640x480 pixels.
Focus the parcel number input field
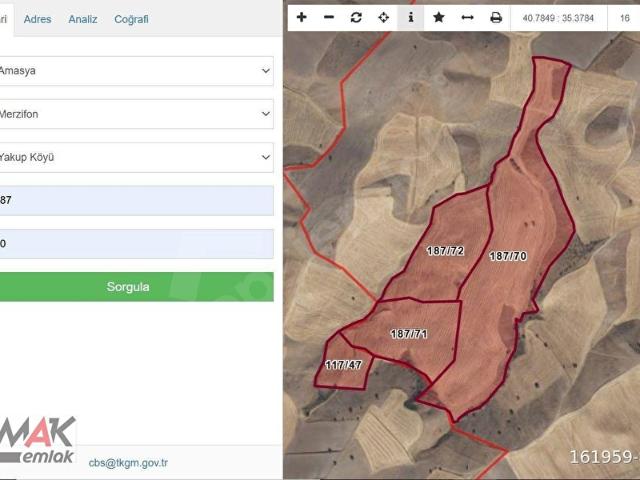point(136,244)
